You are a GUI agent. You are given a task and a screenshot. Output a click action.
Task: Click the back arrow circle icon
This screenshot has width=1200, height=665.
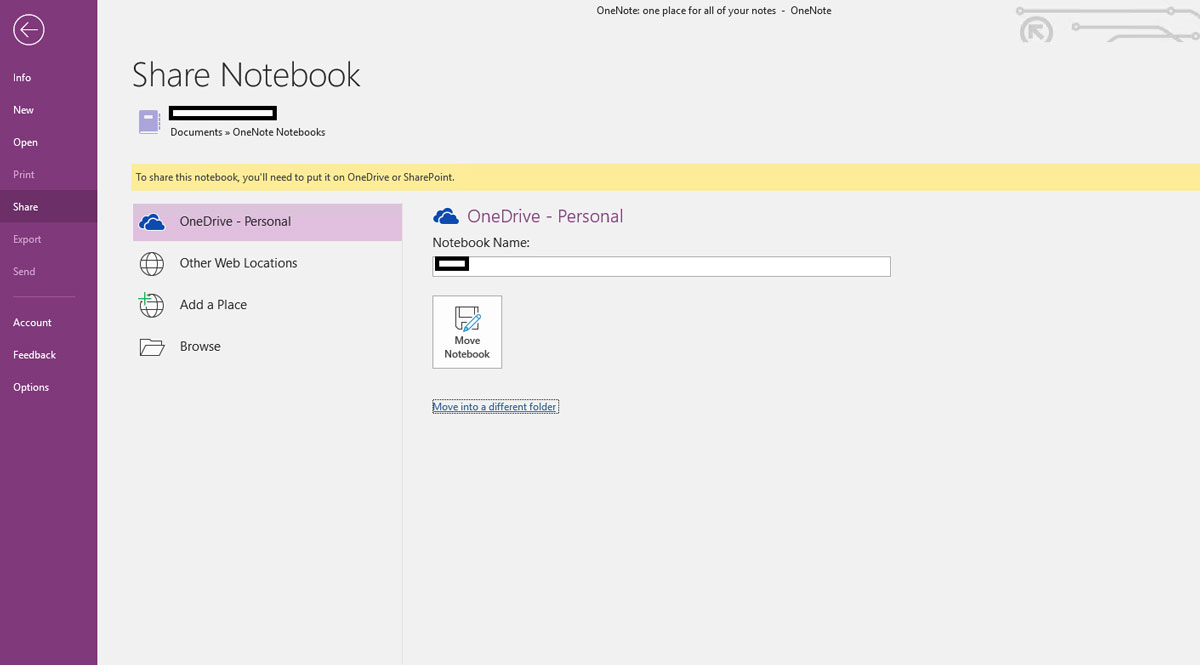point(29,30)
